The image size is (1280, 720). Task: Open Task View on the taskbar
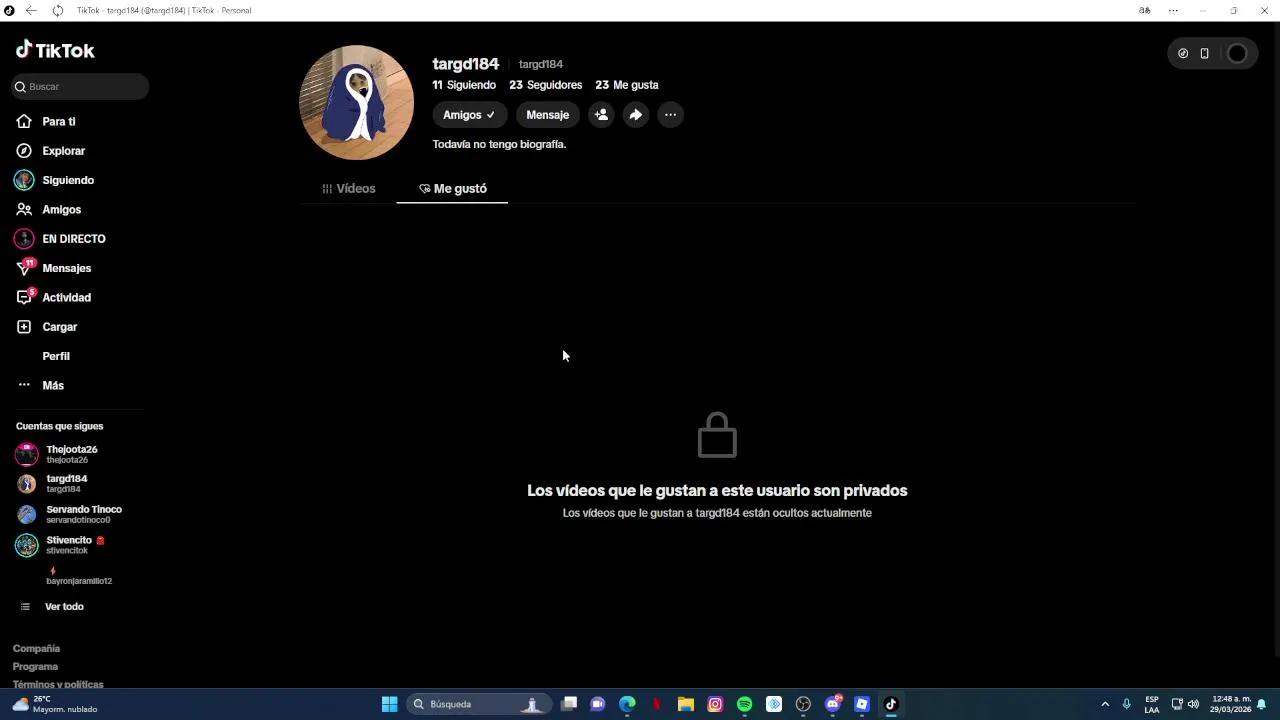coord(569,704)
